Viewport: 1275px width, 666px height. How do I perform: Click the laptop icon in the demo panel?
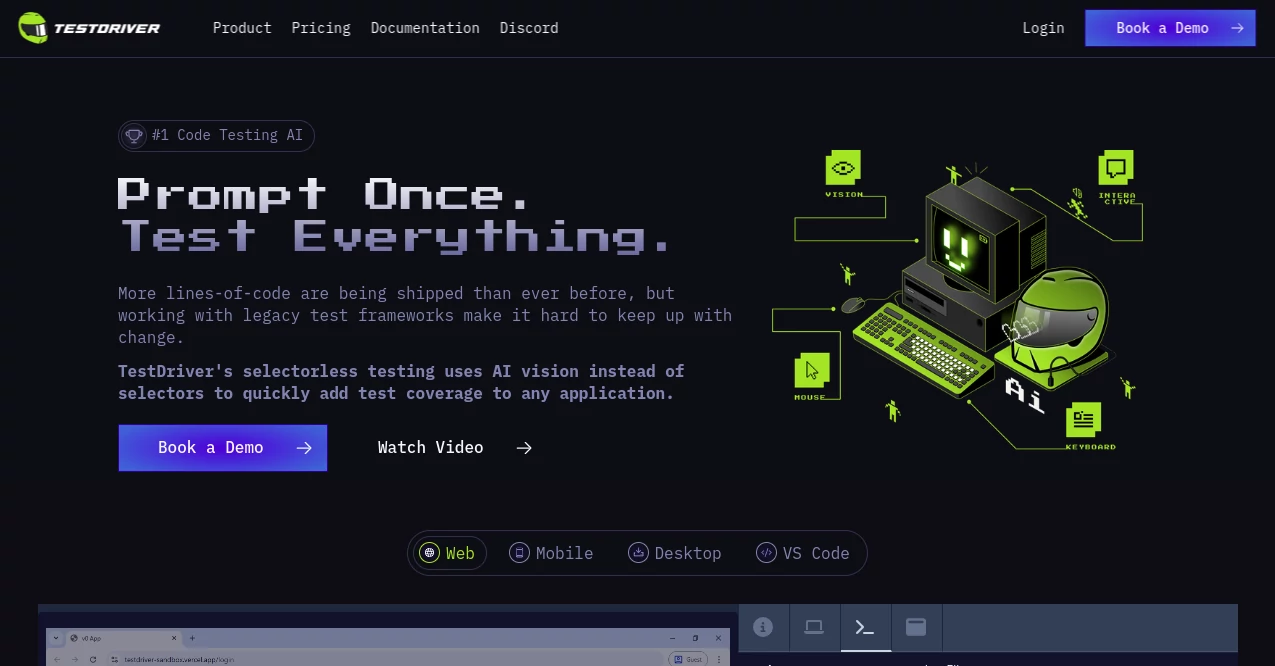(814, 627)
